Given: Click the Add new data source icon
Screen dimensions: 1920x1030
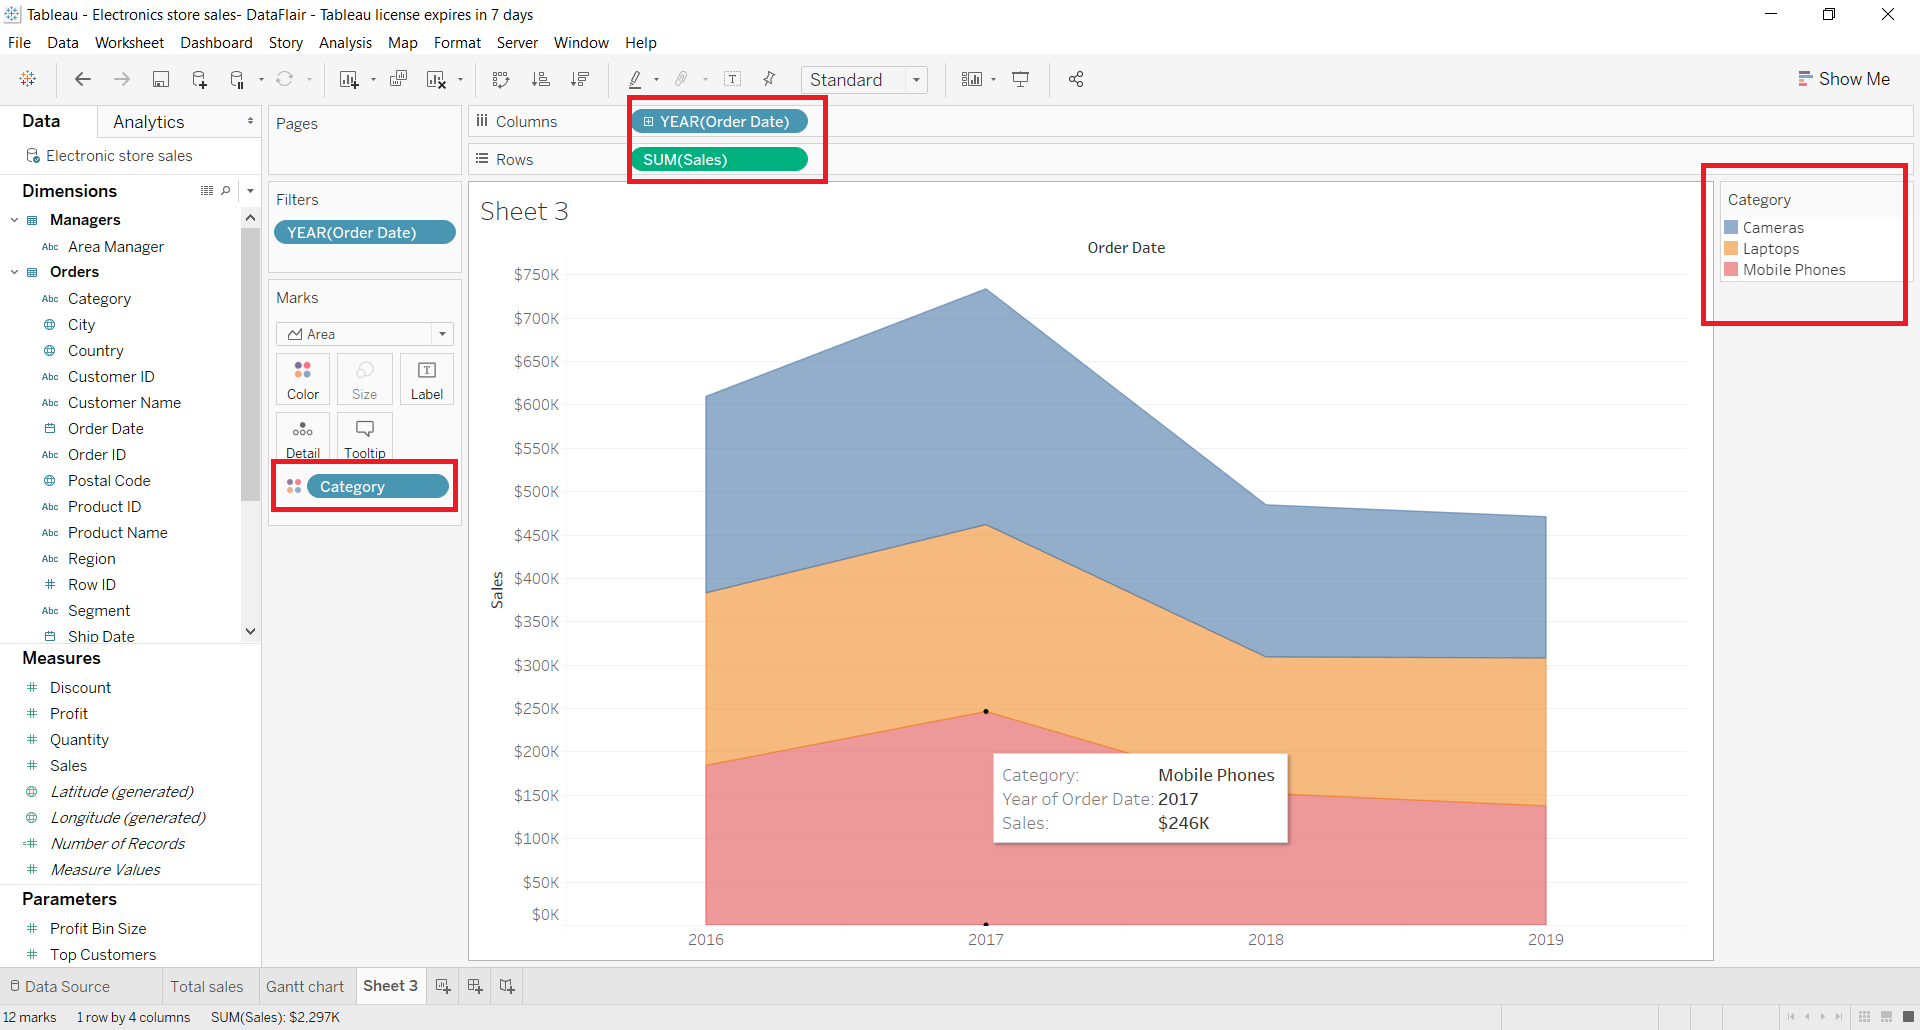Looking at the screenshot, I should click(199, 80).
